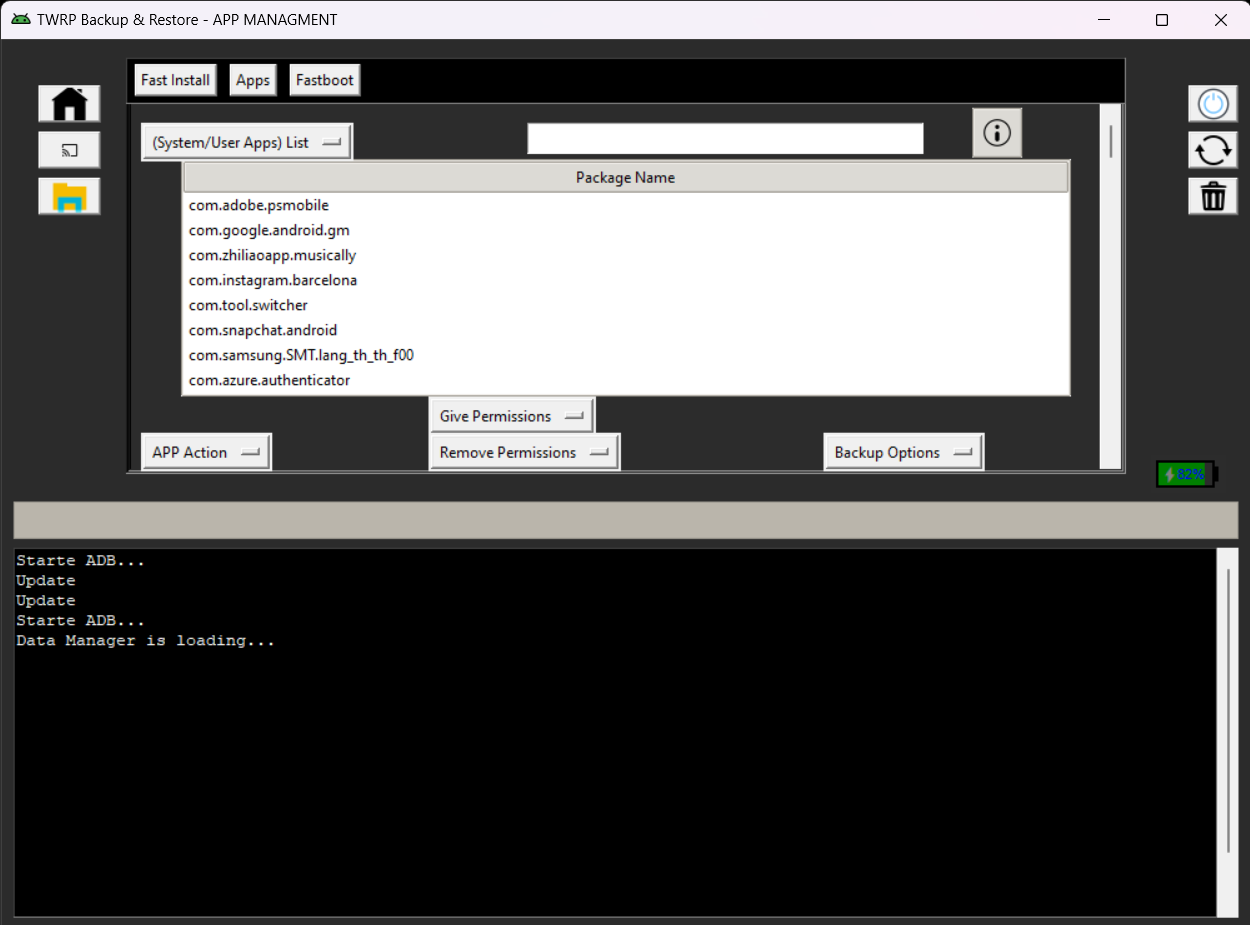1250x925 pixels.
Task: Open the (System/User Apps) List dropdown
Action: tap(246, 141)
